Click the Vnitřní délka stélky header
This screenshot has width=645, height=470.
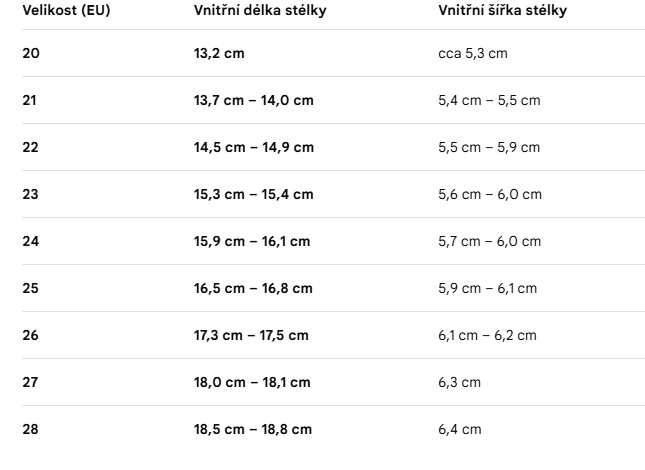[260, 10]
